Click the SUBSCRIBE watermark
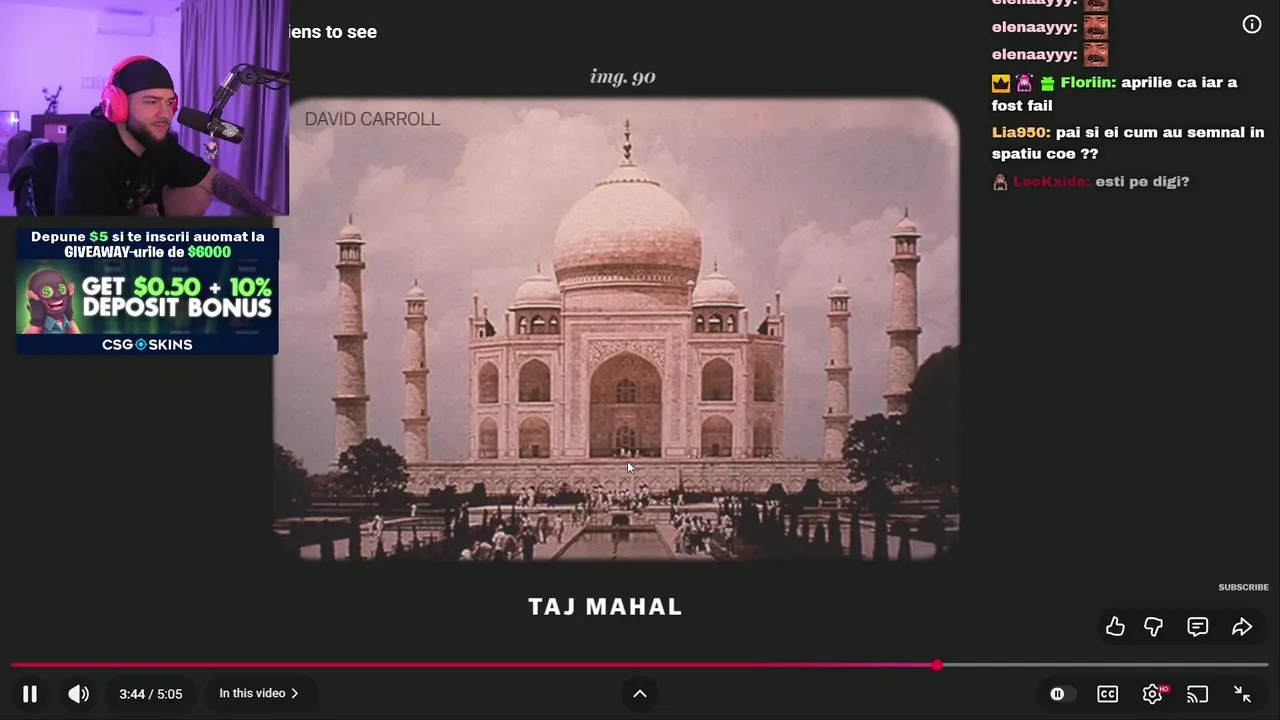The width and height of the screenshot is (1280, 720). coord(1243,587)
